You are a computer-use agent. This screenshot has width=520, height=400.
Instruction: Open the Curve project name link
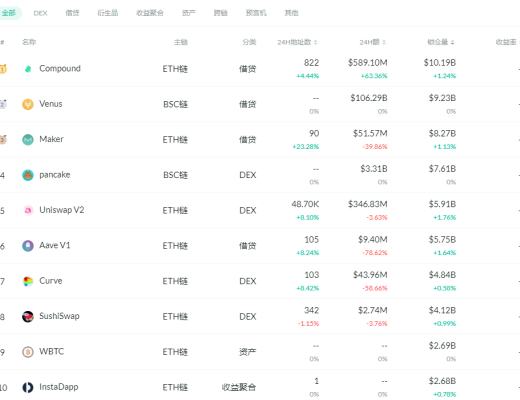pyautogui.click(x=51, y=281)
